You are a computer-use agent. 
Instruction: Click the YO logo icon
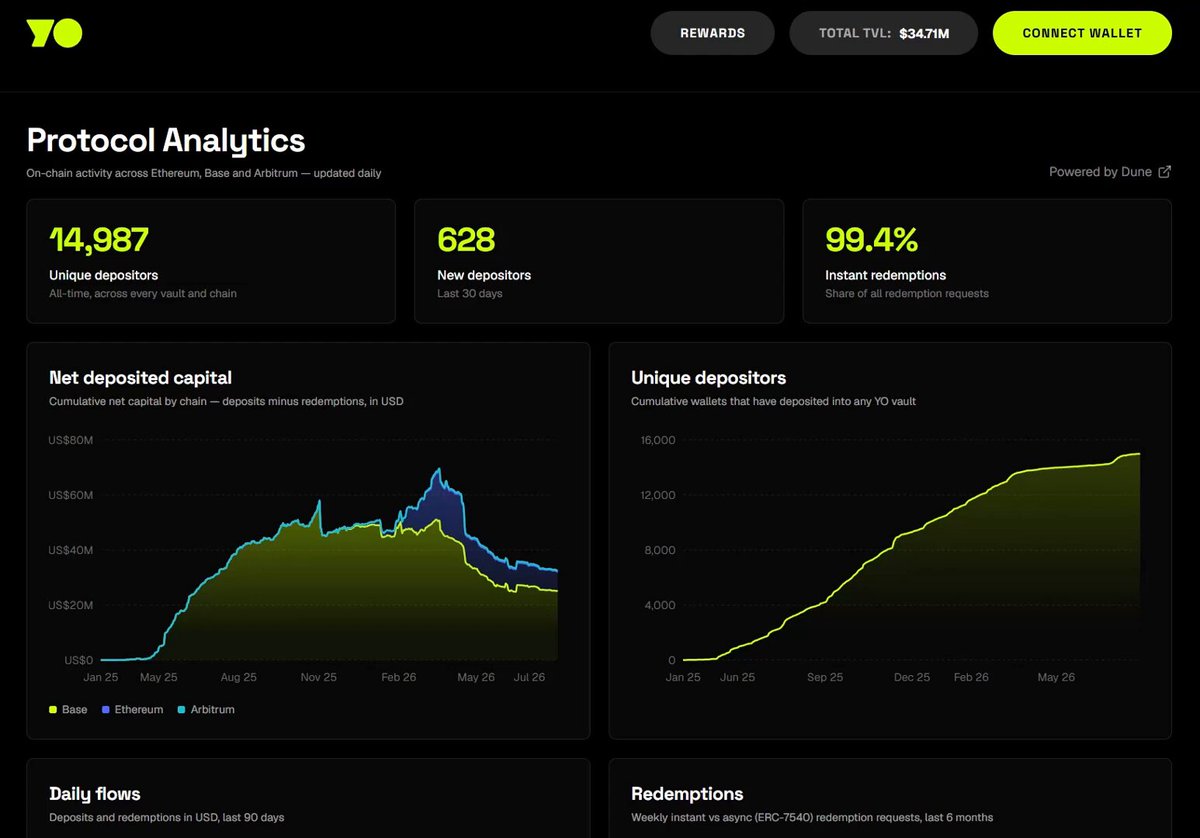point(55,33)
